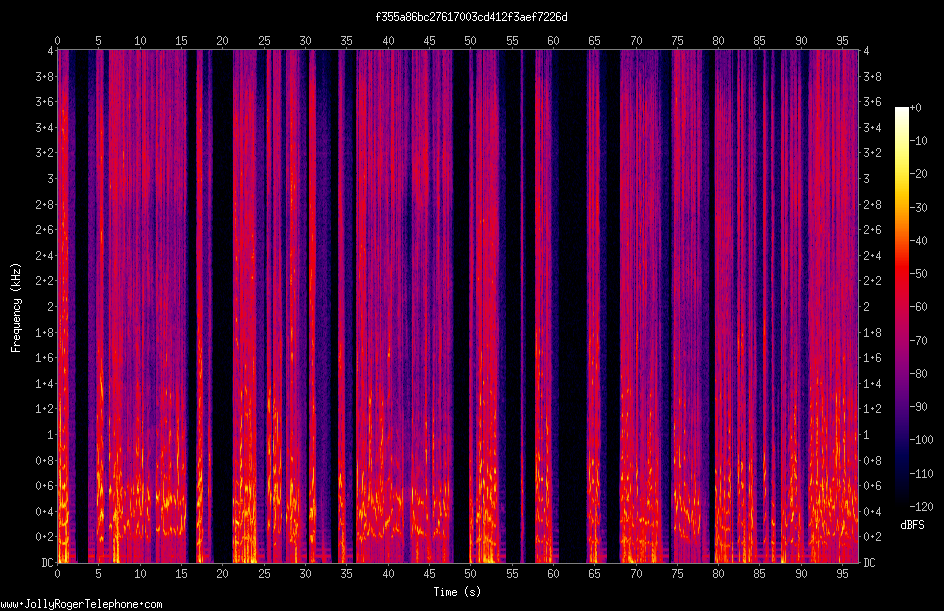Image resolution: width=944 pixels, height=611 pixels.
Task: Click the '20' tick on the top time axis
Action: point(222,41)
